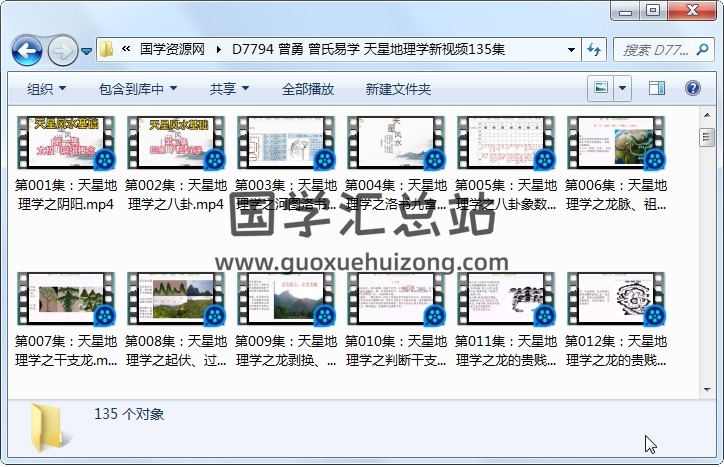Go back with the blue Back arrow
The height and width of the screenshot is (467, 724).
(27, 50)
